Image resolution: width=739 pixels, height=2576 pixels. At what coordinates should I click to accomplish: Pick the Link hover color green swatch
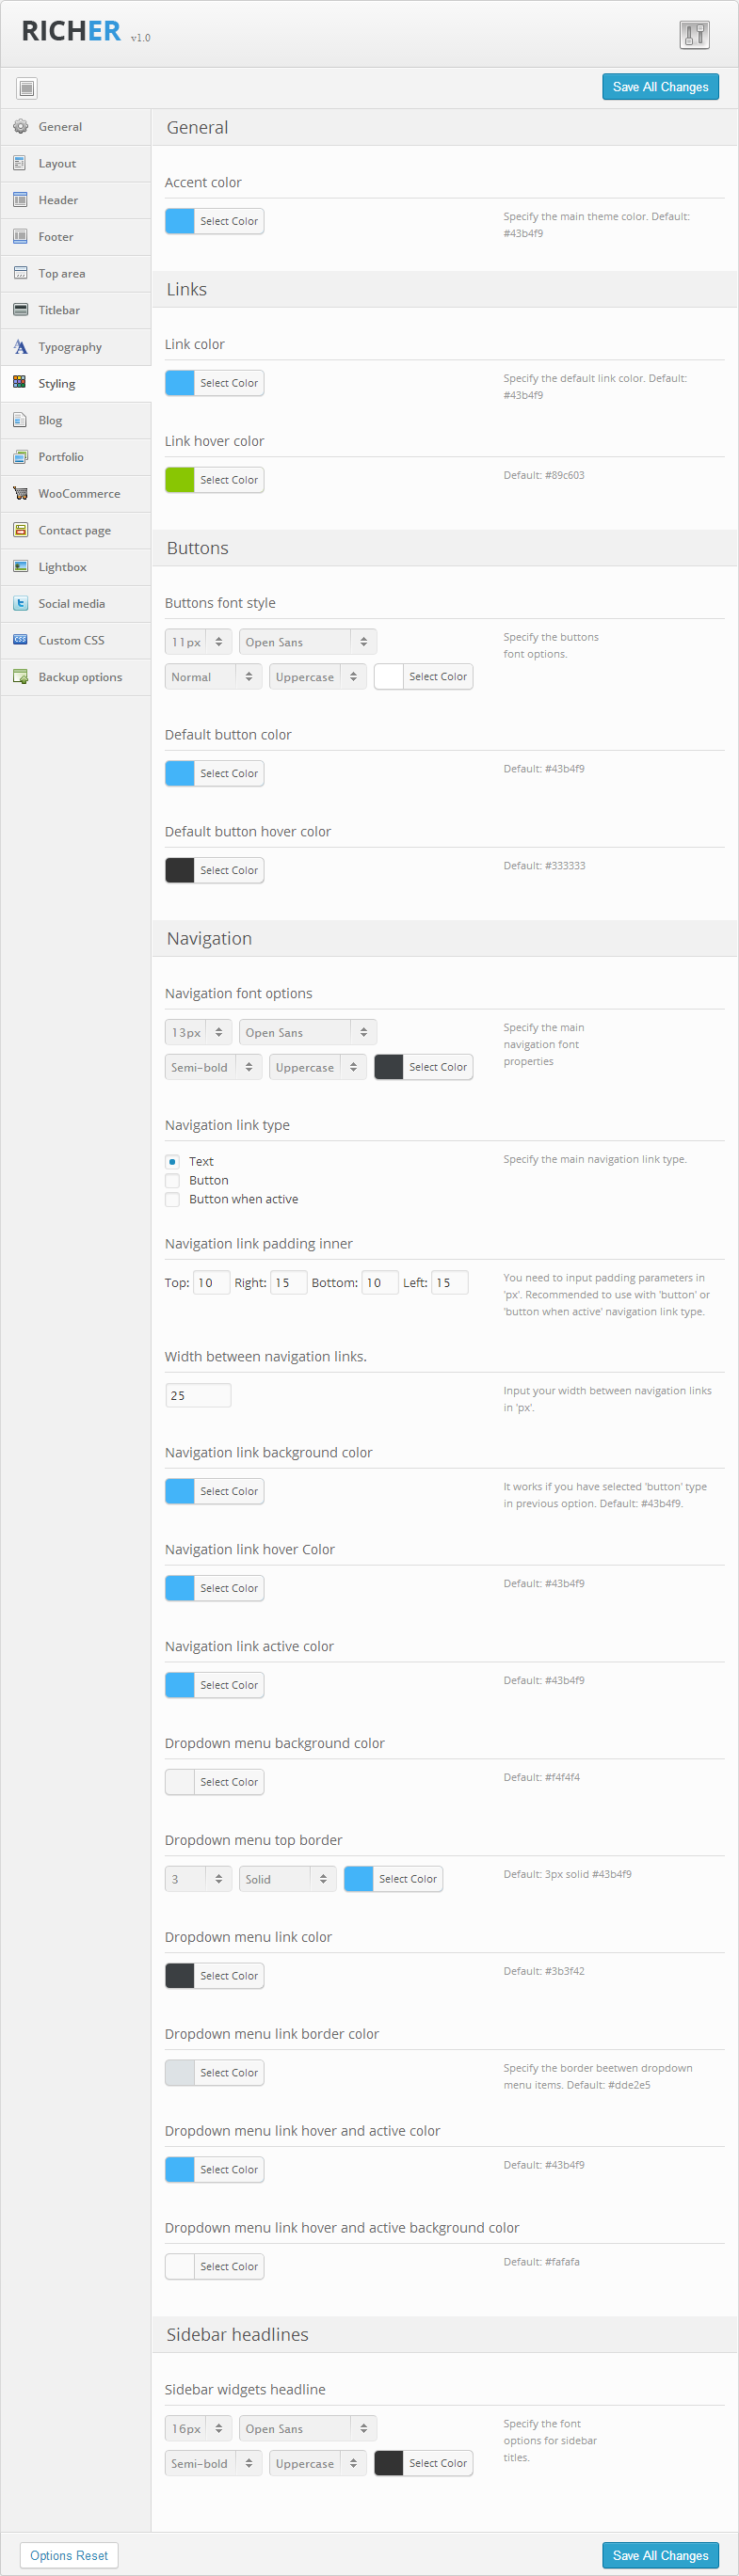180,480
